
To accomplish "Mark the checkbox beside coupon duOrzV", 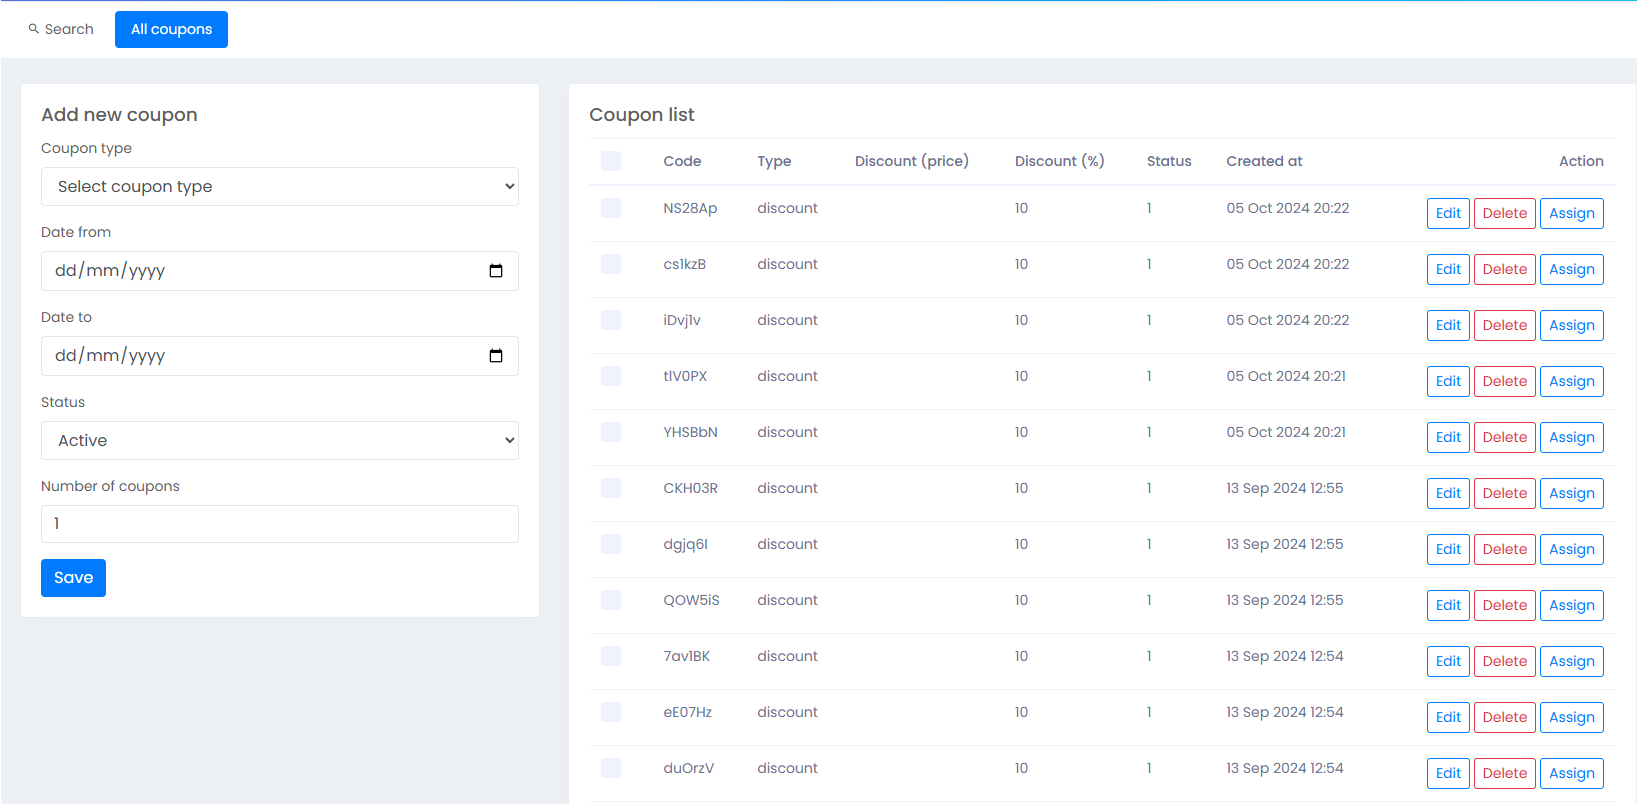I will tap(611, 768).
